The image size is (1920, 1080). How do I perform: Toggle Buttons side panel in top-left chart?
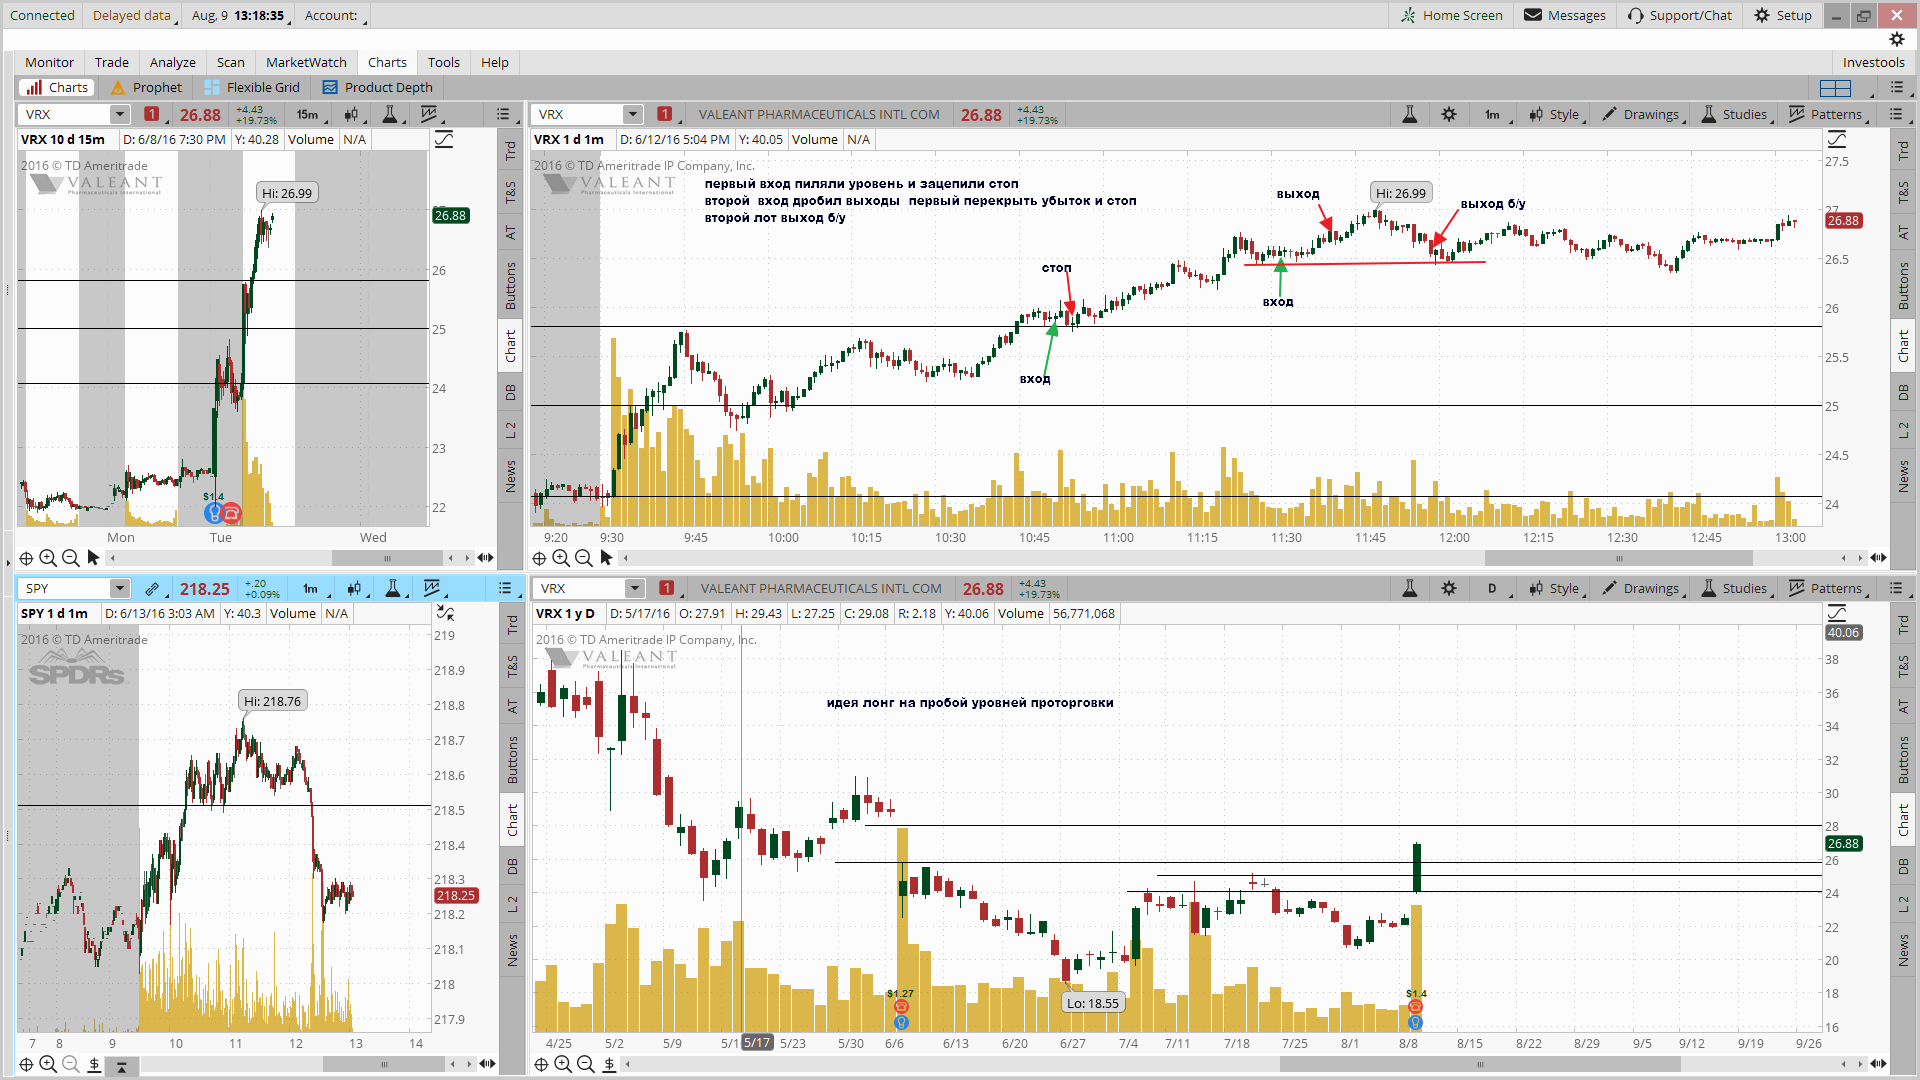(511, 285)
